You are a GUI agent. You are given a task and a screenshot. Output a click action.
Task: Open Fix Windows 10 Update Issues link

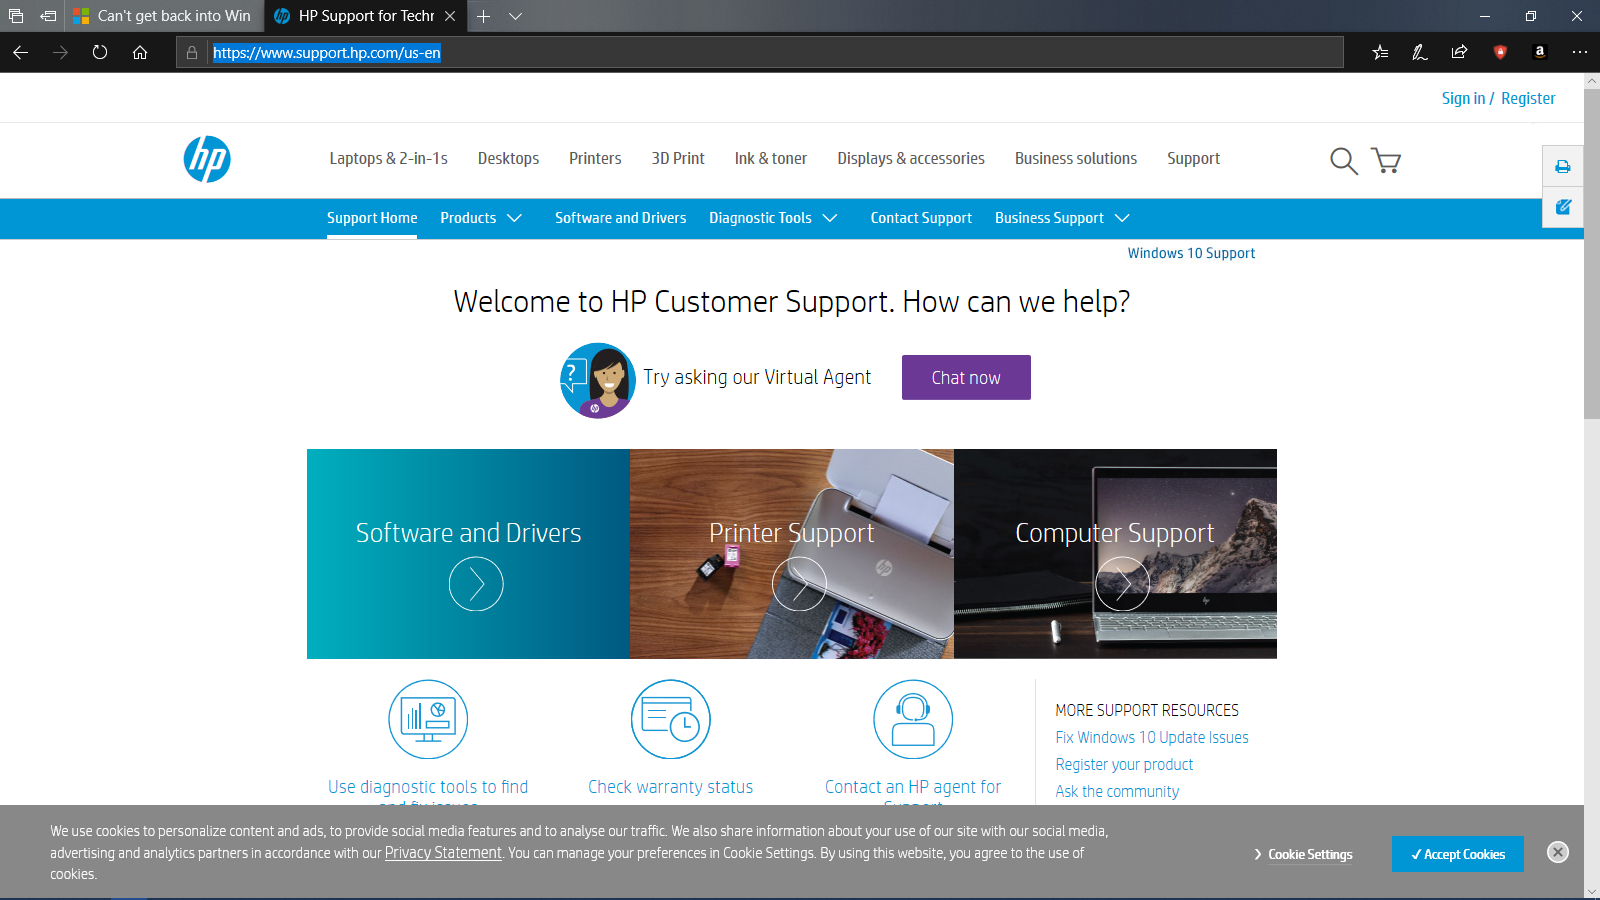click(x=1152, y=737)
